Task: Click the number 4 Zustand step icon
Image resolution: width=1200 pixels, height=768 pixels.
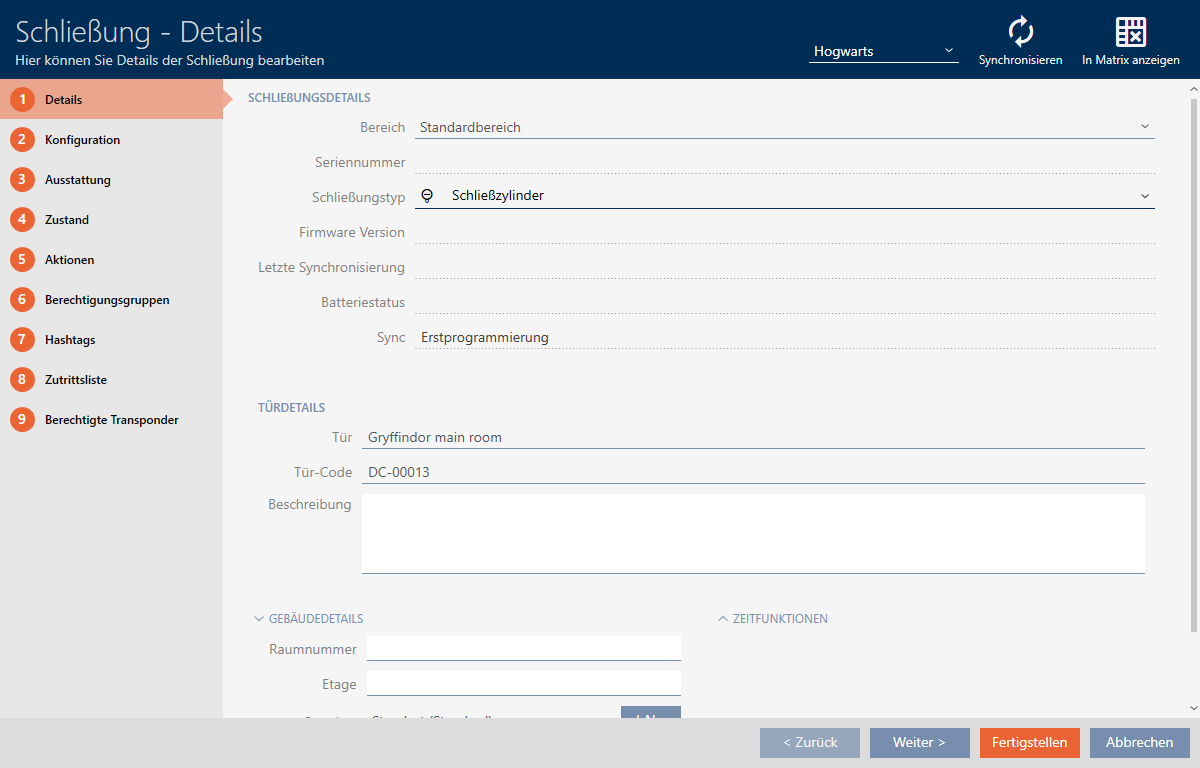Action: pyautogui.click(x=22, y=220)
